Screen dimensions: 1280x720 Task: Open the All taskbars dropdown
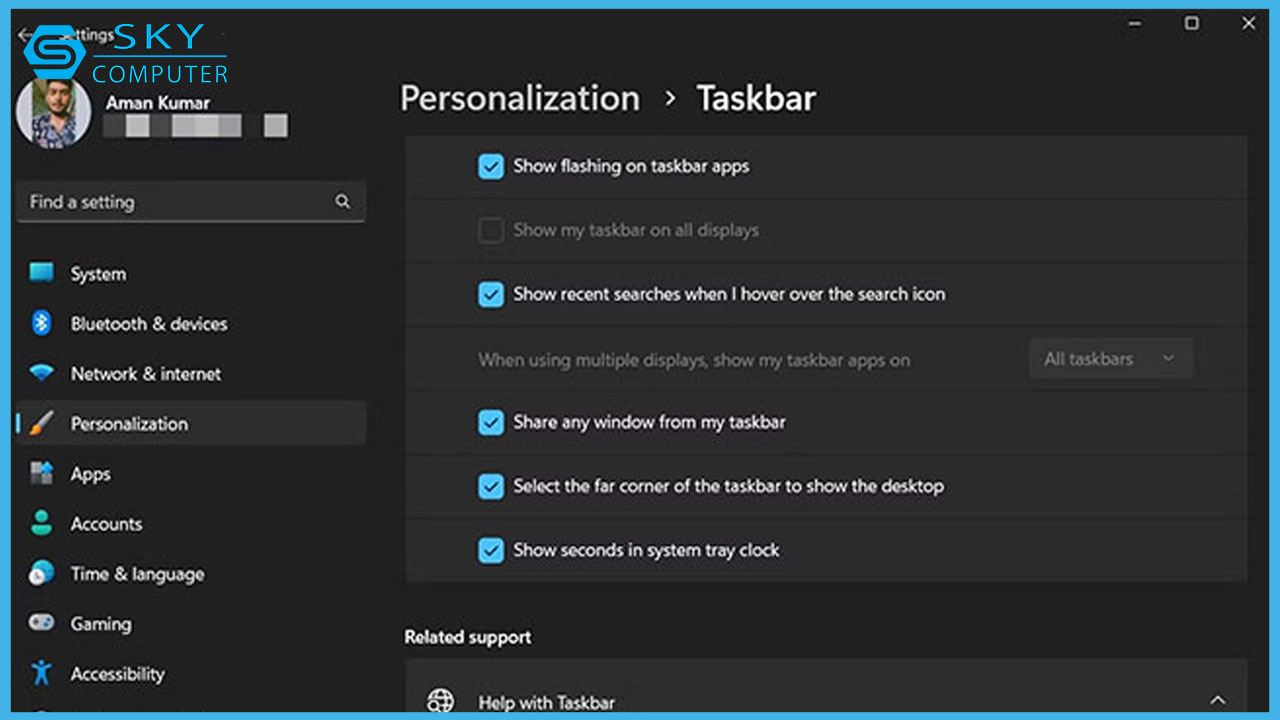point(1110,359)
